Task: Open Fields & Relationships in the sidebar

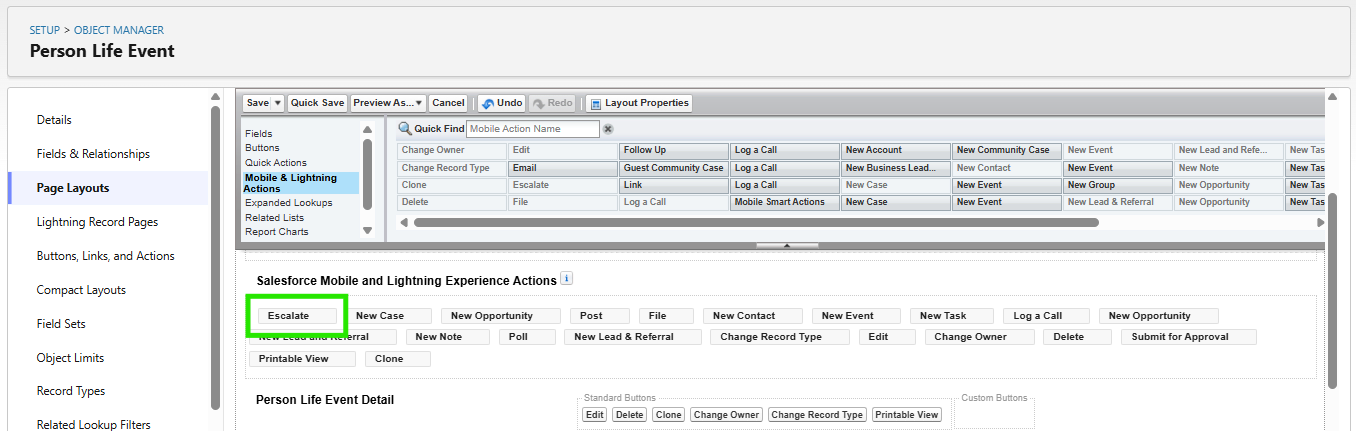Action: (93, 154)
